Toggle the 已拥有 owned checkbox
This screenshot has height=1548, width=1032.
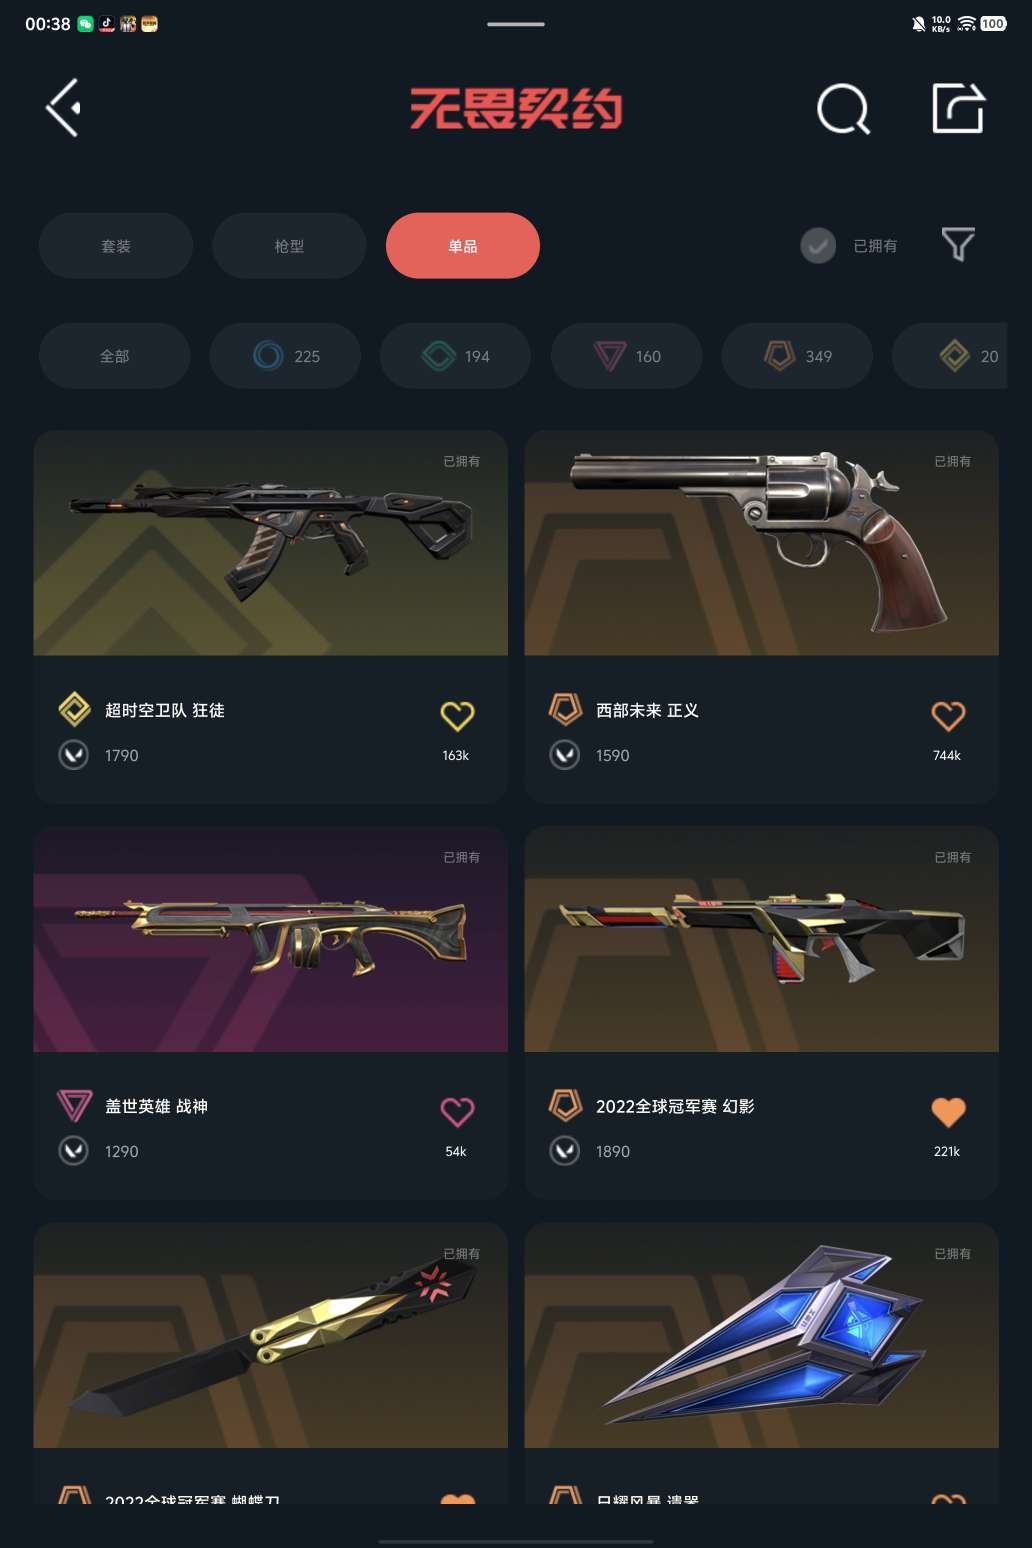click(818, 246)
